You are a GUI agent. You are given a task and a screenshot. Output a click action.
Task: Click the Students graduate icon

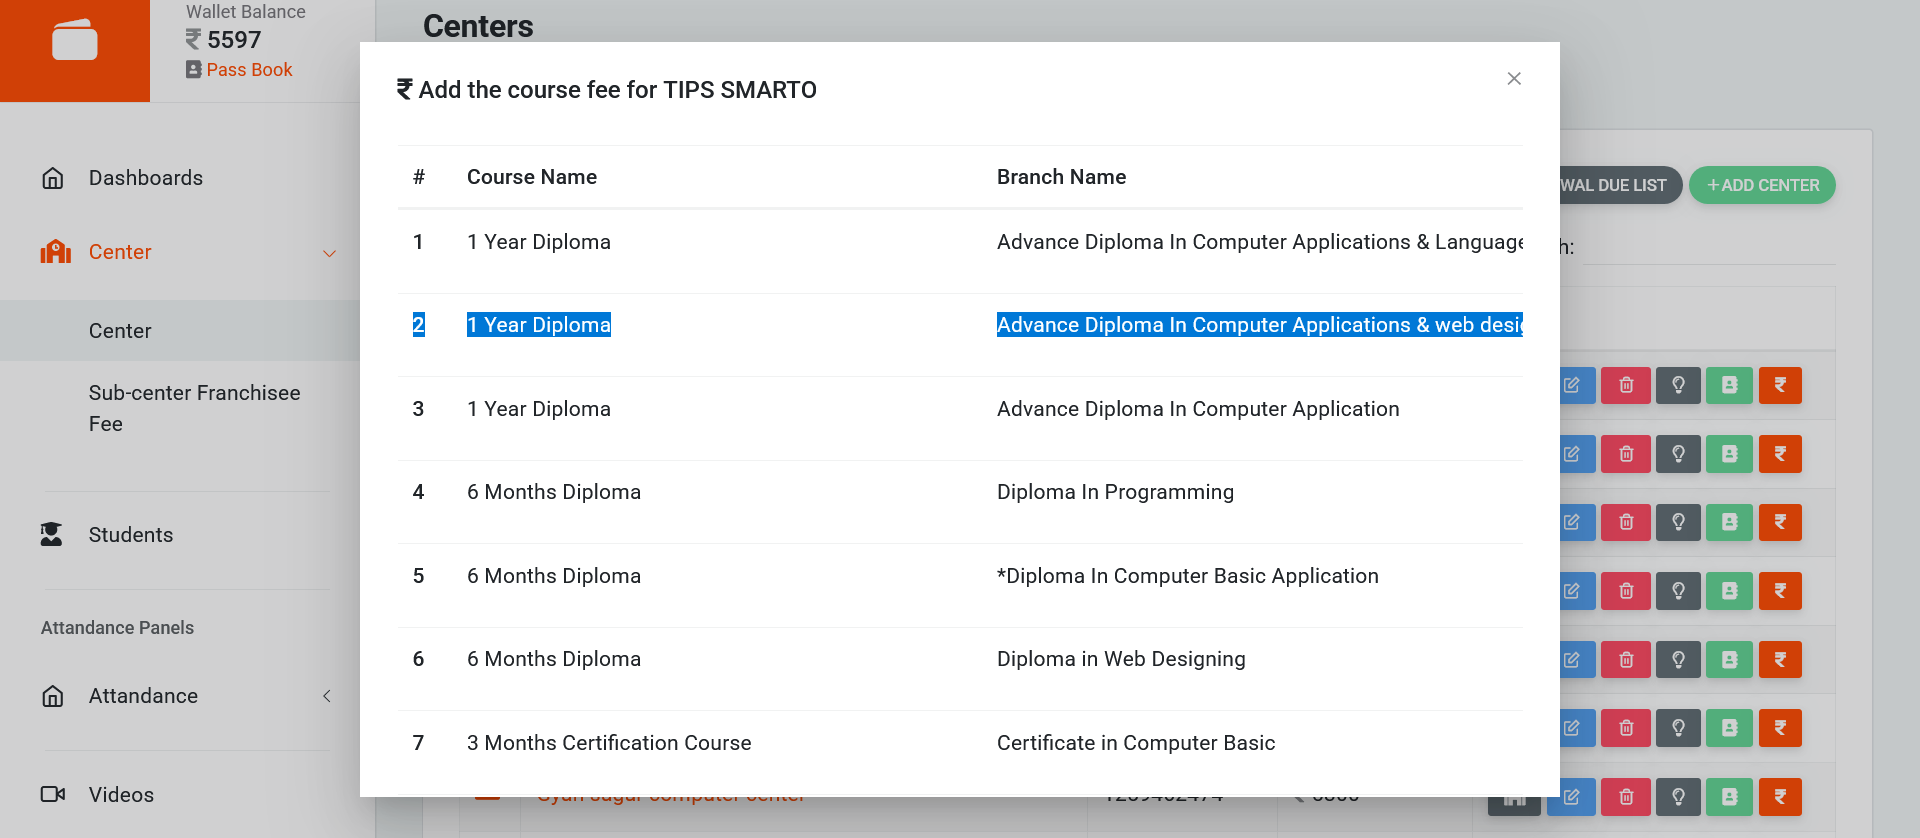[52, 535]
